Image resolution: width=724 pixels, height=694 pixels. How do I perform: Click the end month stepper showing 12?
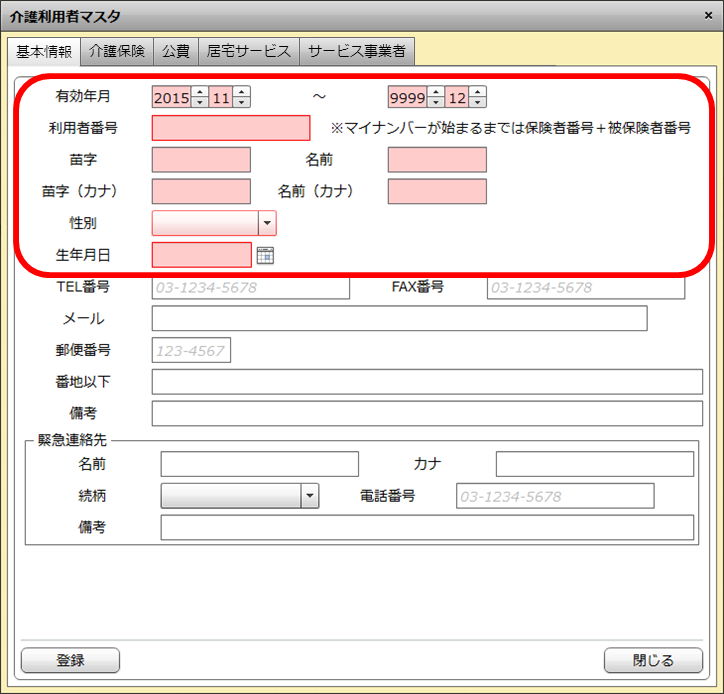coord(457,97)
